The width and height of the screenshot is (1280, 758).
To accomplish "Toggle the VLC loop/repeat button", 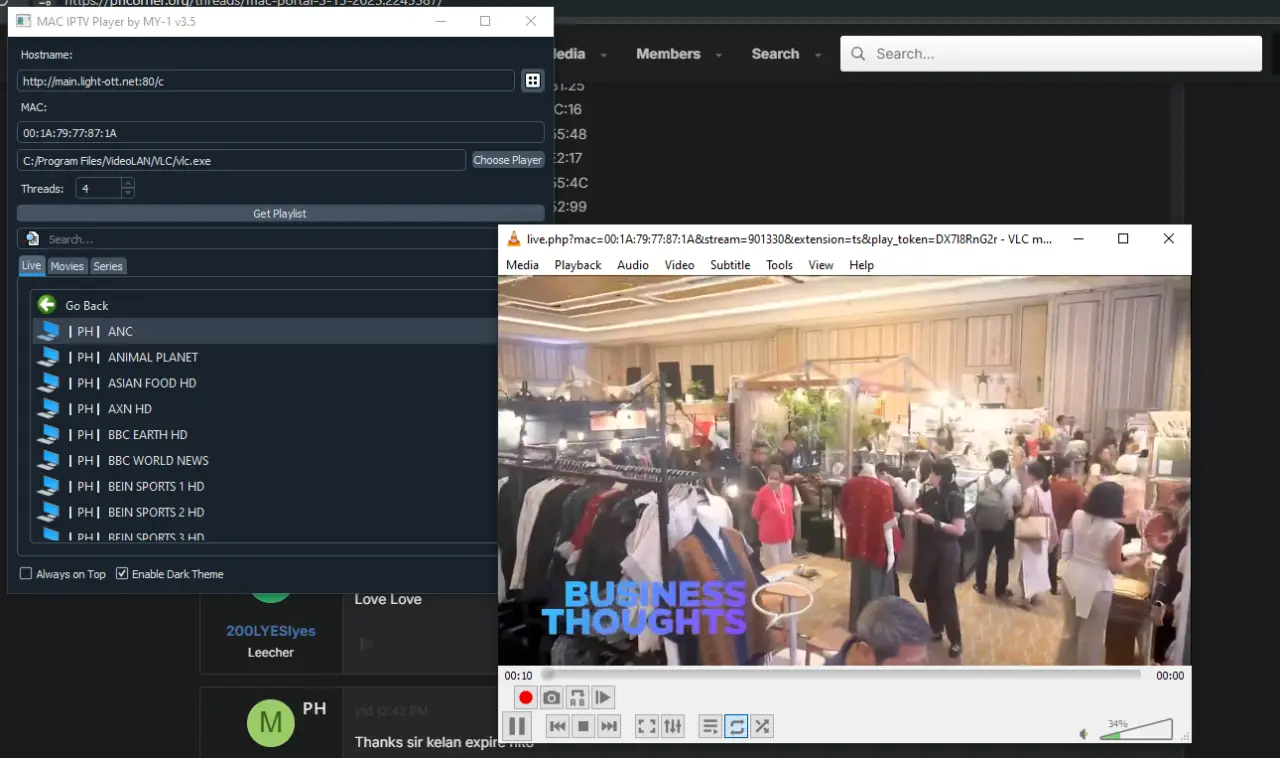I will (x=736, y=727).
